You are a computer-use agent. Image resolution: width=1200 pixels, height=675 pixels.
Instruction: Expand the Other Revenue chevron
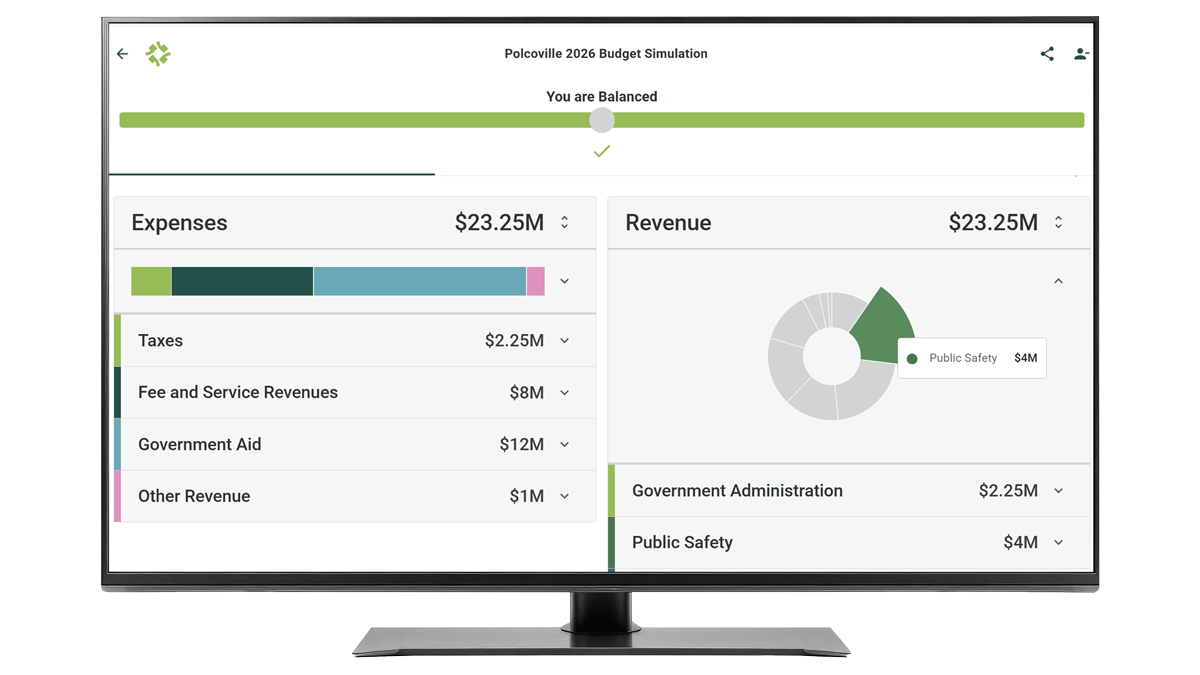(565, 497)
